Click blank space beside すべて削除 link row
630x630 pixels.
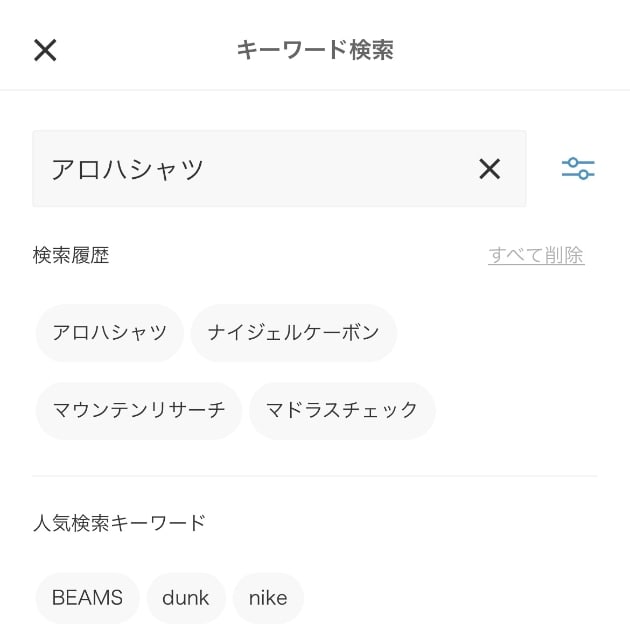pyautogui.click(x=297, y=255)
